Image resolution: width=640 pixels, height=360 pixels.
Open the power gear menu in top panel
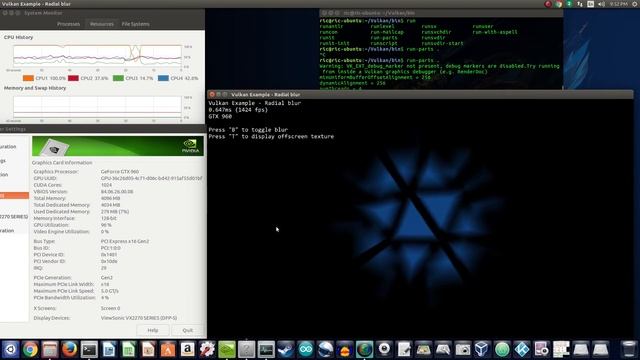635,4
